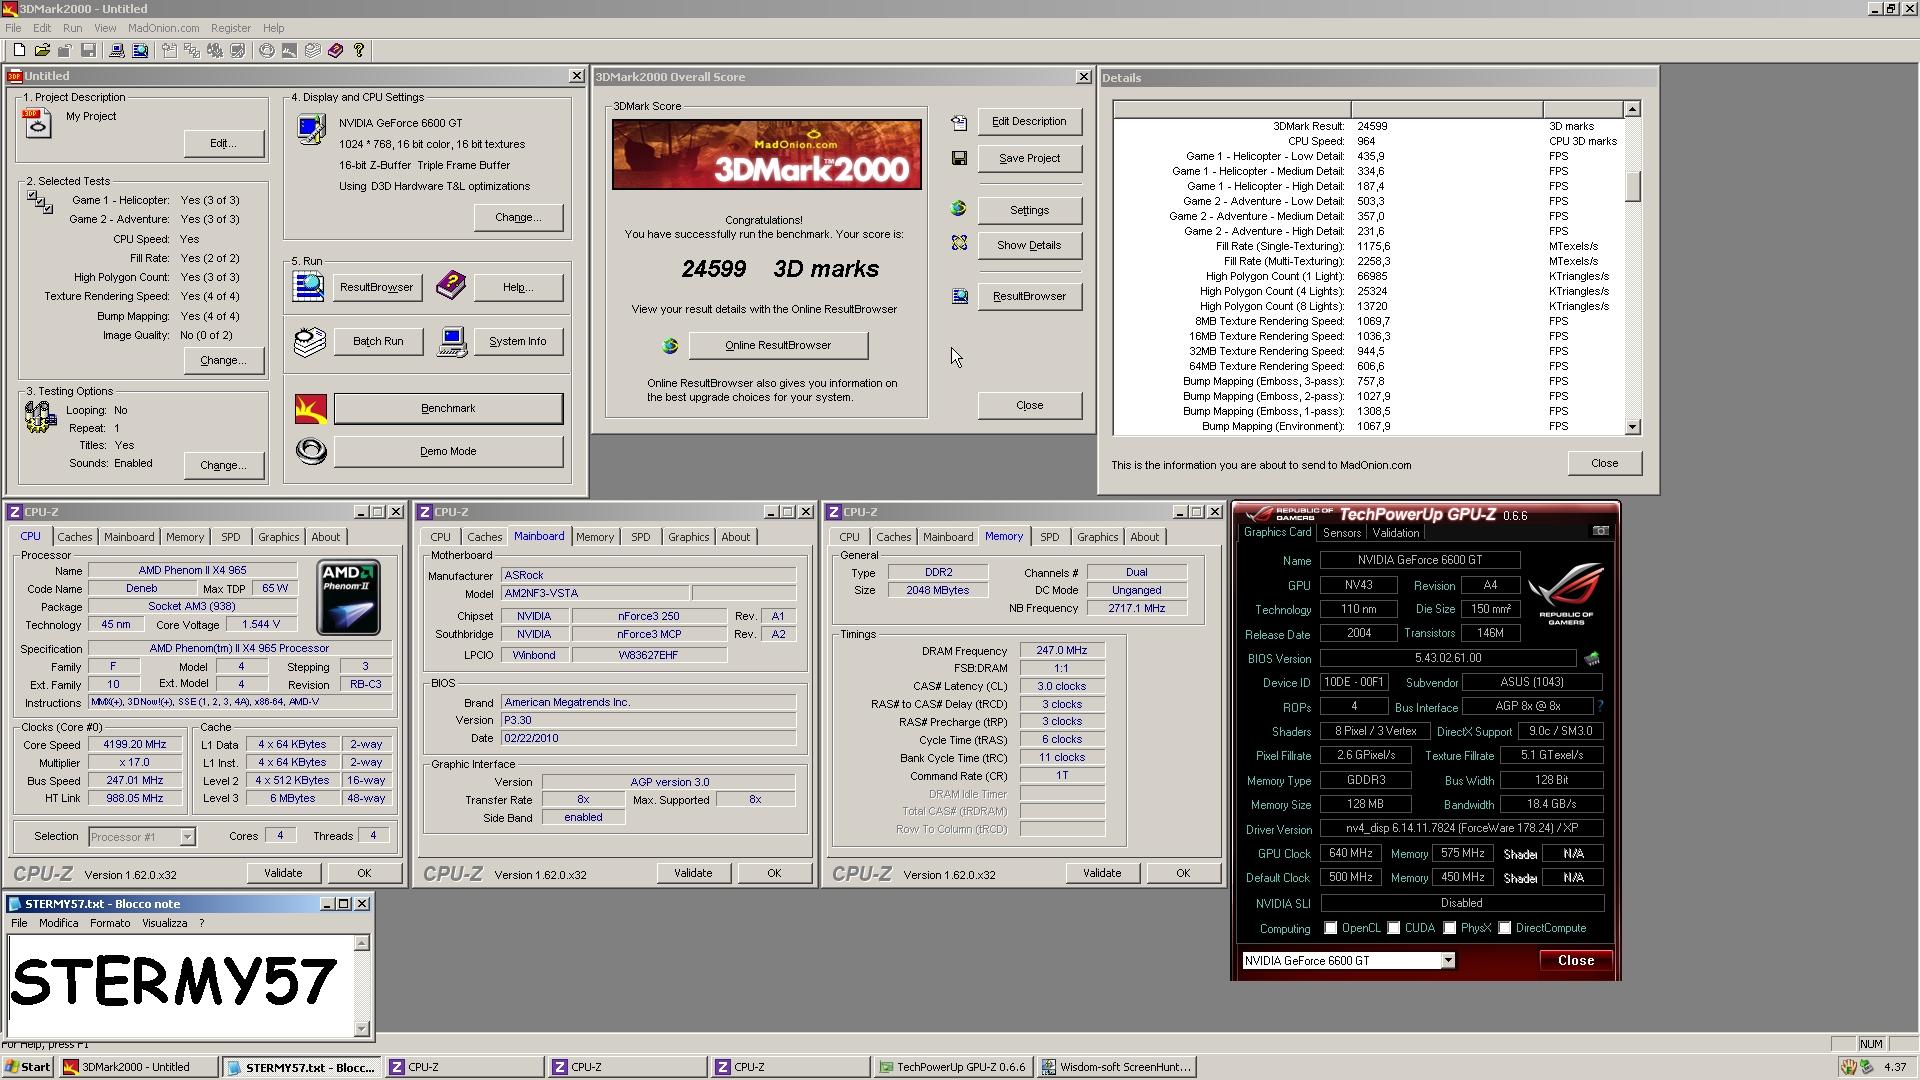1920x1080 pixels.
Task: Click the purple book icon left of Help
Action: pyautogui.click(x=451, y=286)
